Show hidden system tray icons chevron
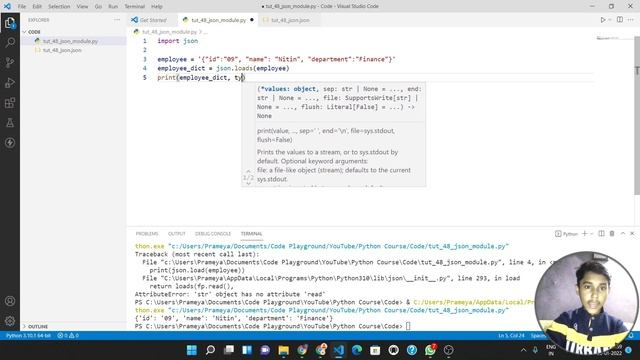 click(x=523, y=350)
